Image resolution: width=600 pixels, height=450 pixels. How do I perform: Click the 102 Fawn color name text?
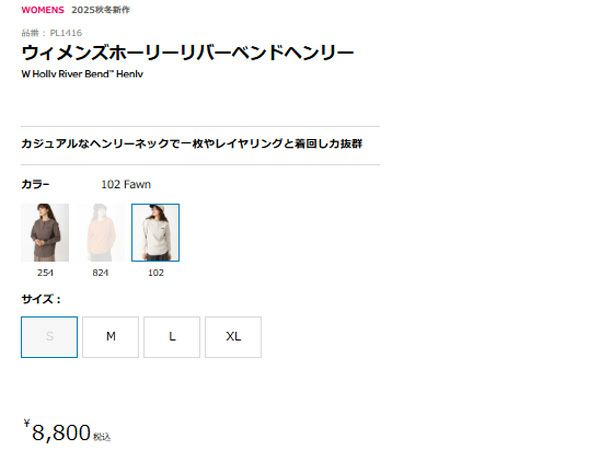(x=126, y=184)
